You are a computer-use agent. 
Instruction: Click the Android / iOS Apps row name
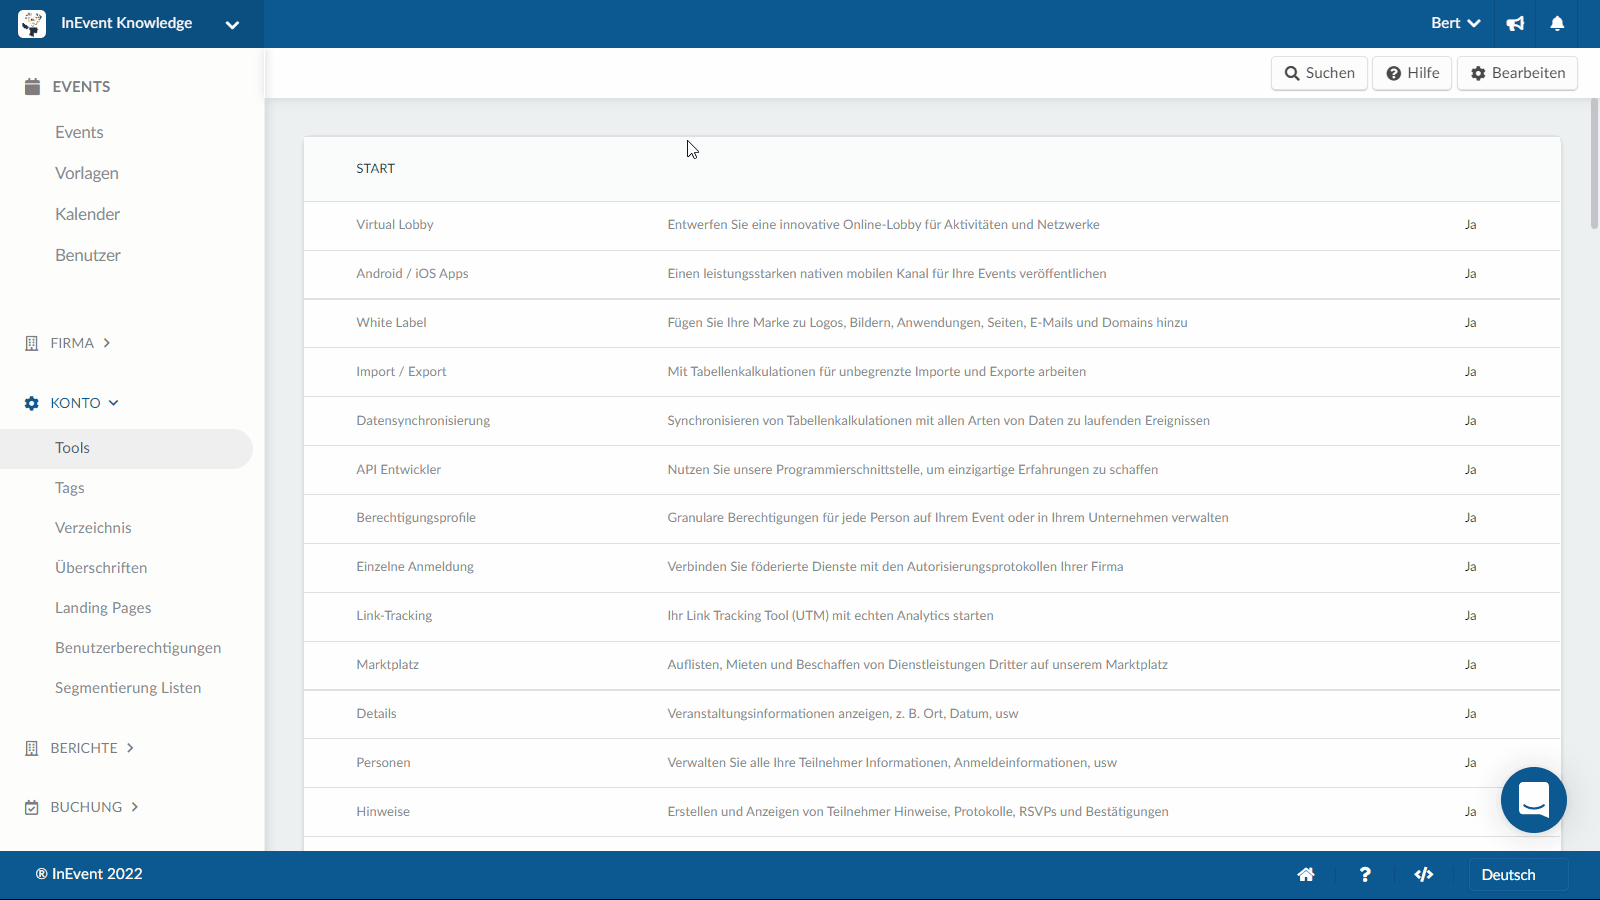click(x=412, y=274)
